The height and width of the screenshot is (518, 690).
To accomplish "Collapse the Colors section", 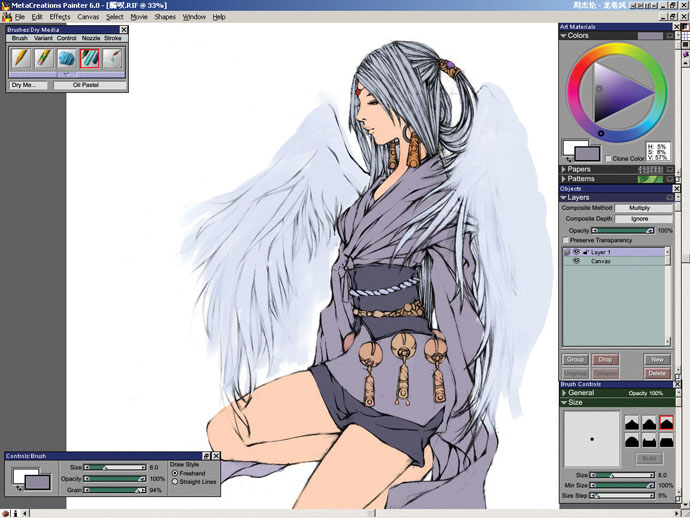I will click(563, 36).
